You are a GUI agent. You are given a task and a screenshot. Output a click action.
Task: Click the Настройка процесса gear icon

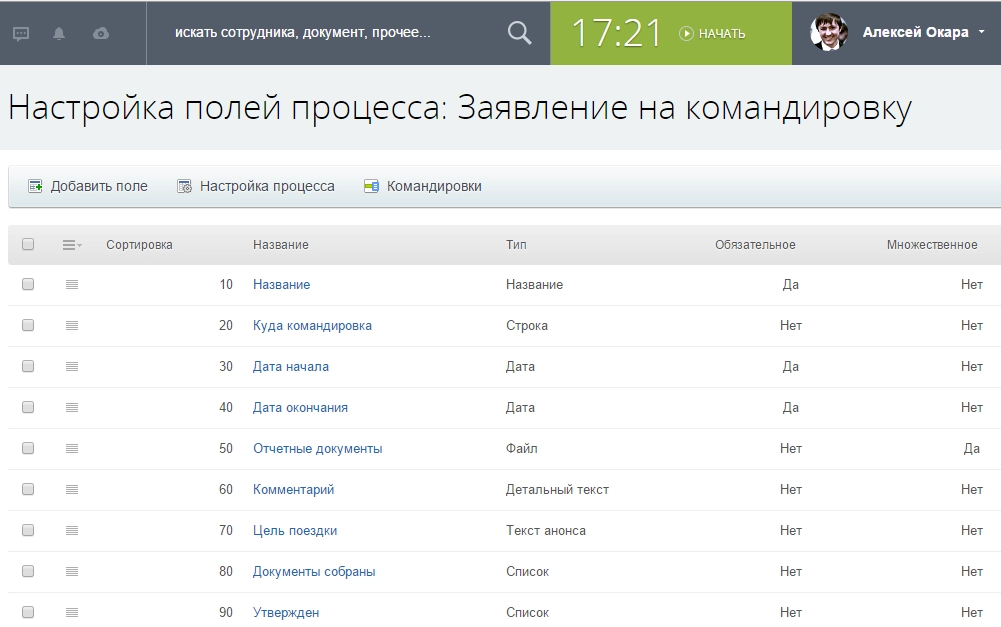pos(184,186)
